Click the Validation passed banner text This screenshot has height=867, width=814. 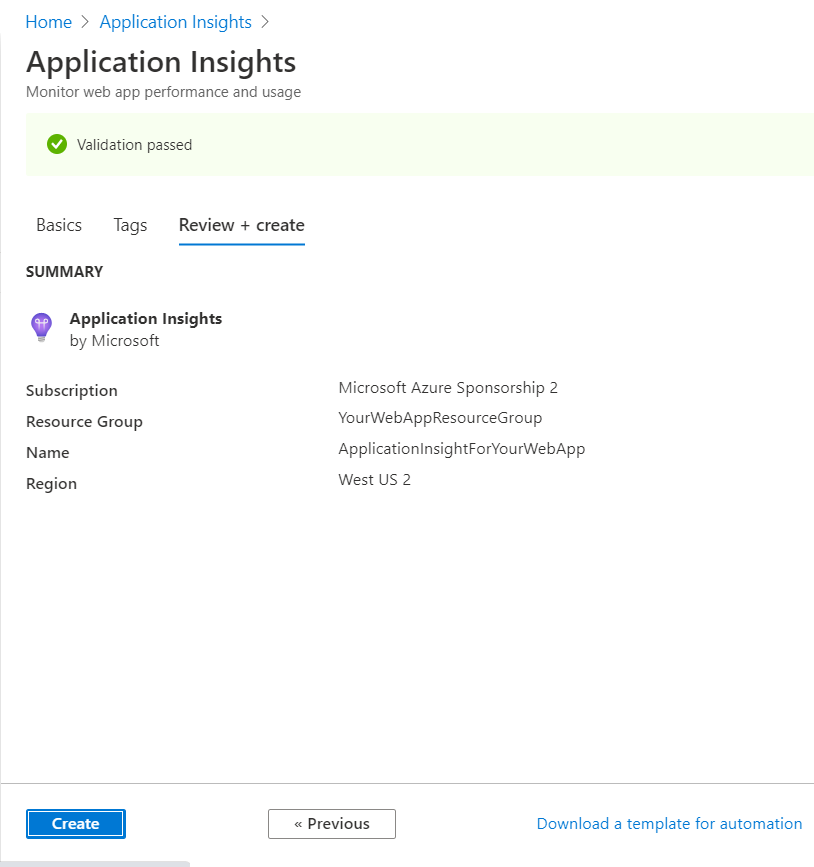point(134,145)
